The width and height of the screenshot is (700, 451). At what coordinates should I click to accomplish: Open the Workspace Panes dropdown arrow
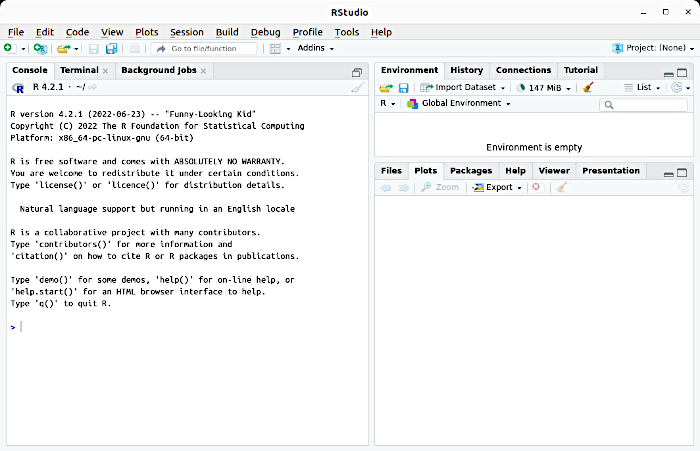coord(288,49)
